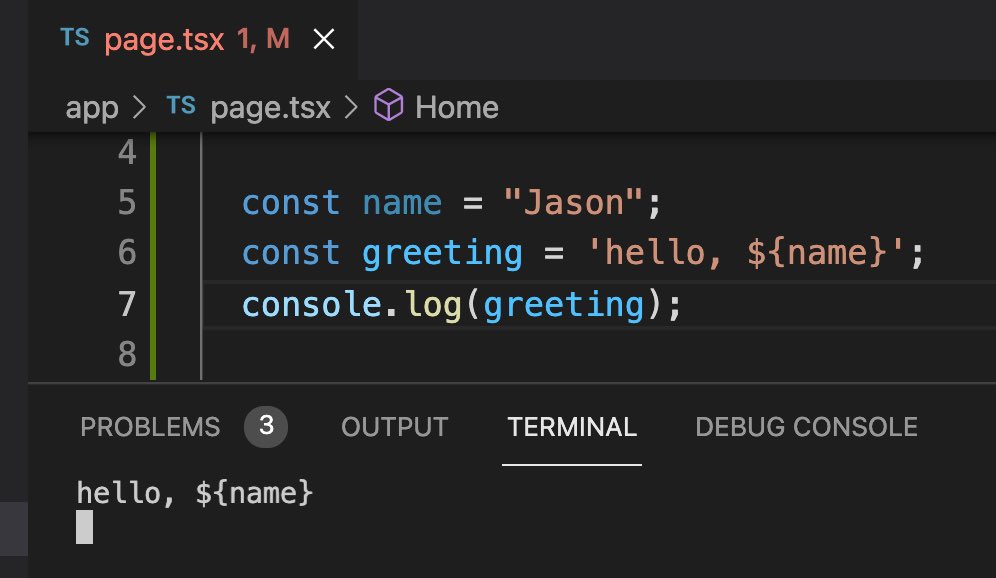Click the 'hello, ${name}' string on line 6
Screen dimensions: 996x578
(x=746, y=253)
